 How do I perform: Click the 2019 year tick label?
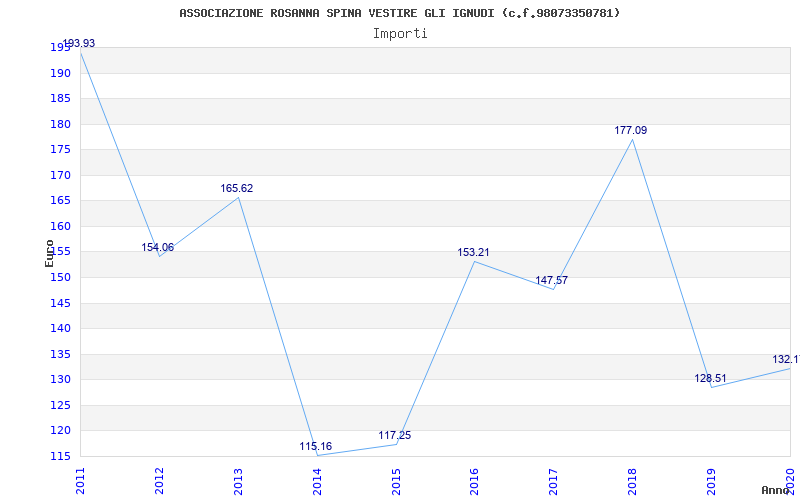(711, 481)
